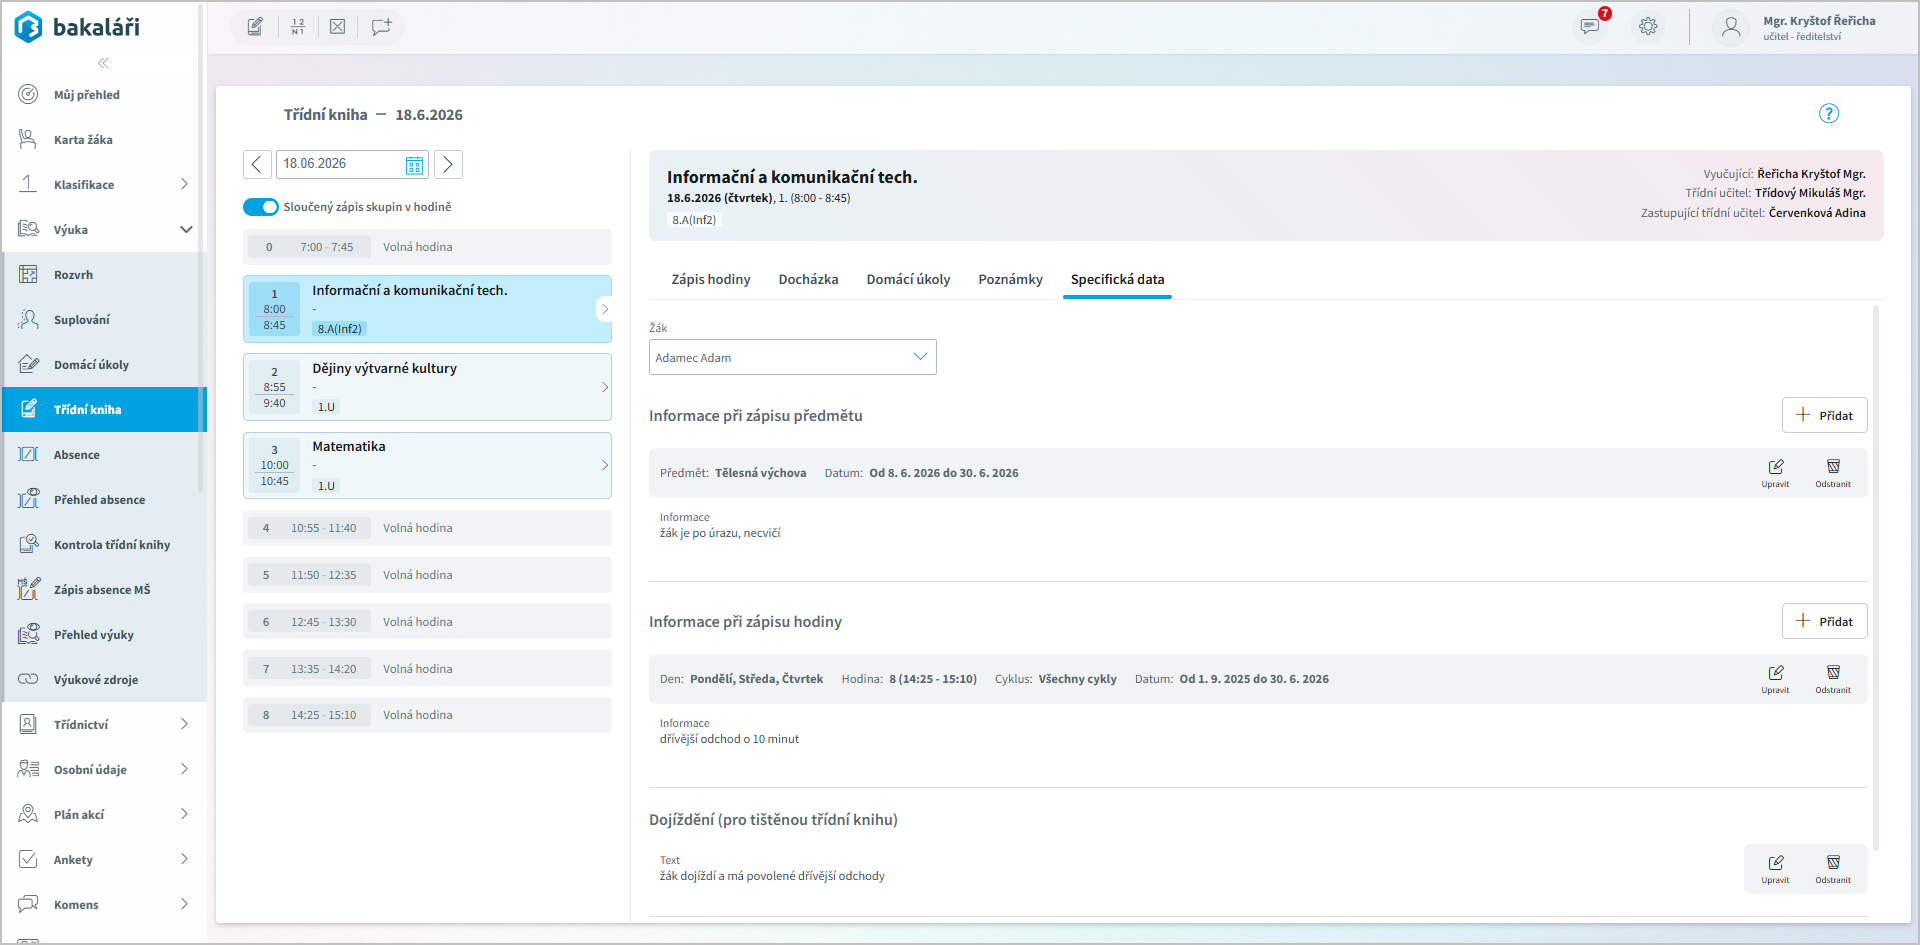
Task: Click the 8.A(Inf2) group tag in the header
Action: pos(694,220)
